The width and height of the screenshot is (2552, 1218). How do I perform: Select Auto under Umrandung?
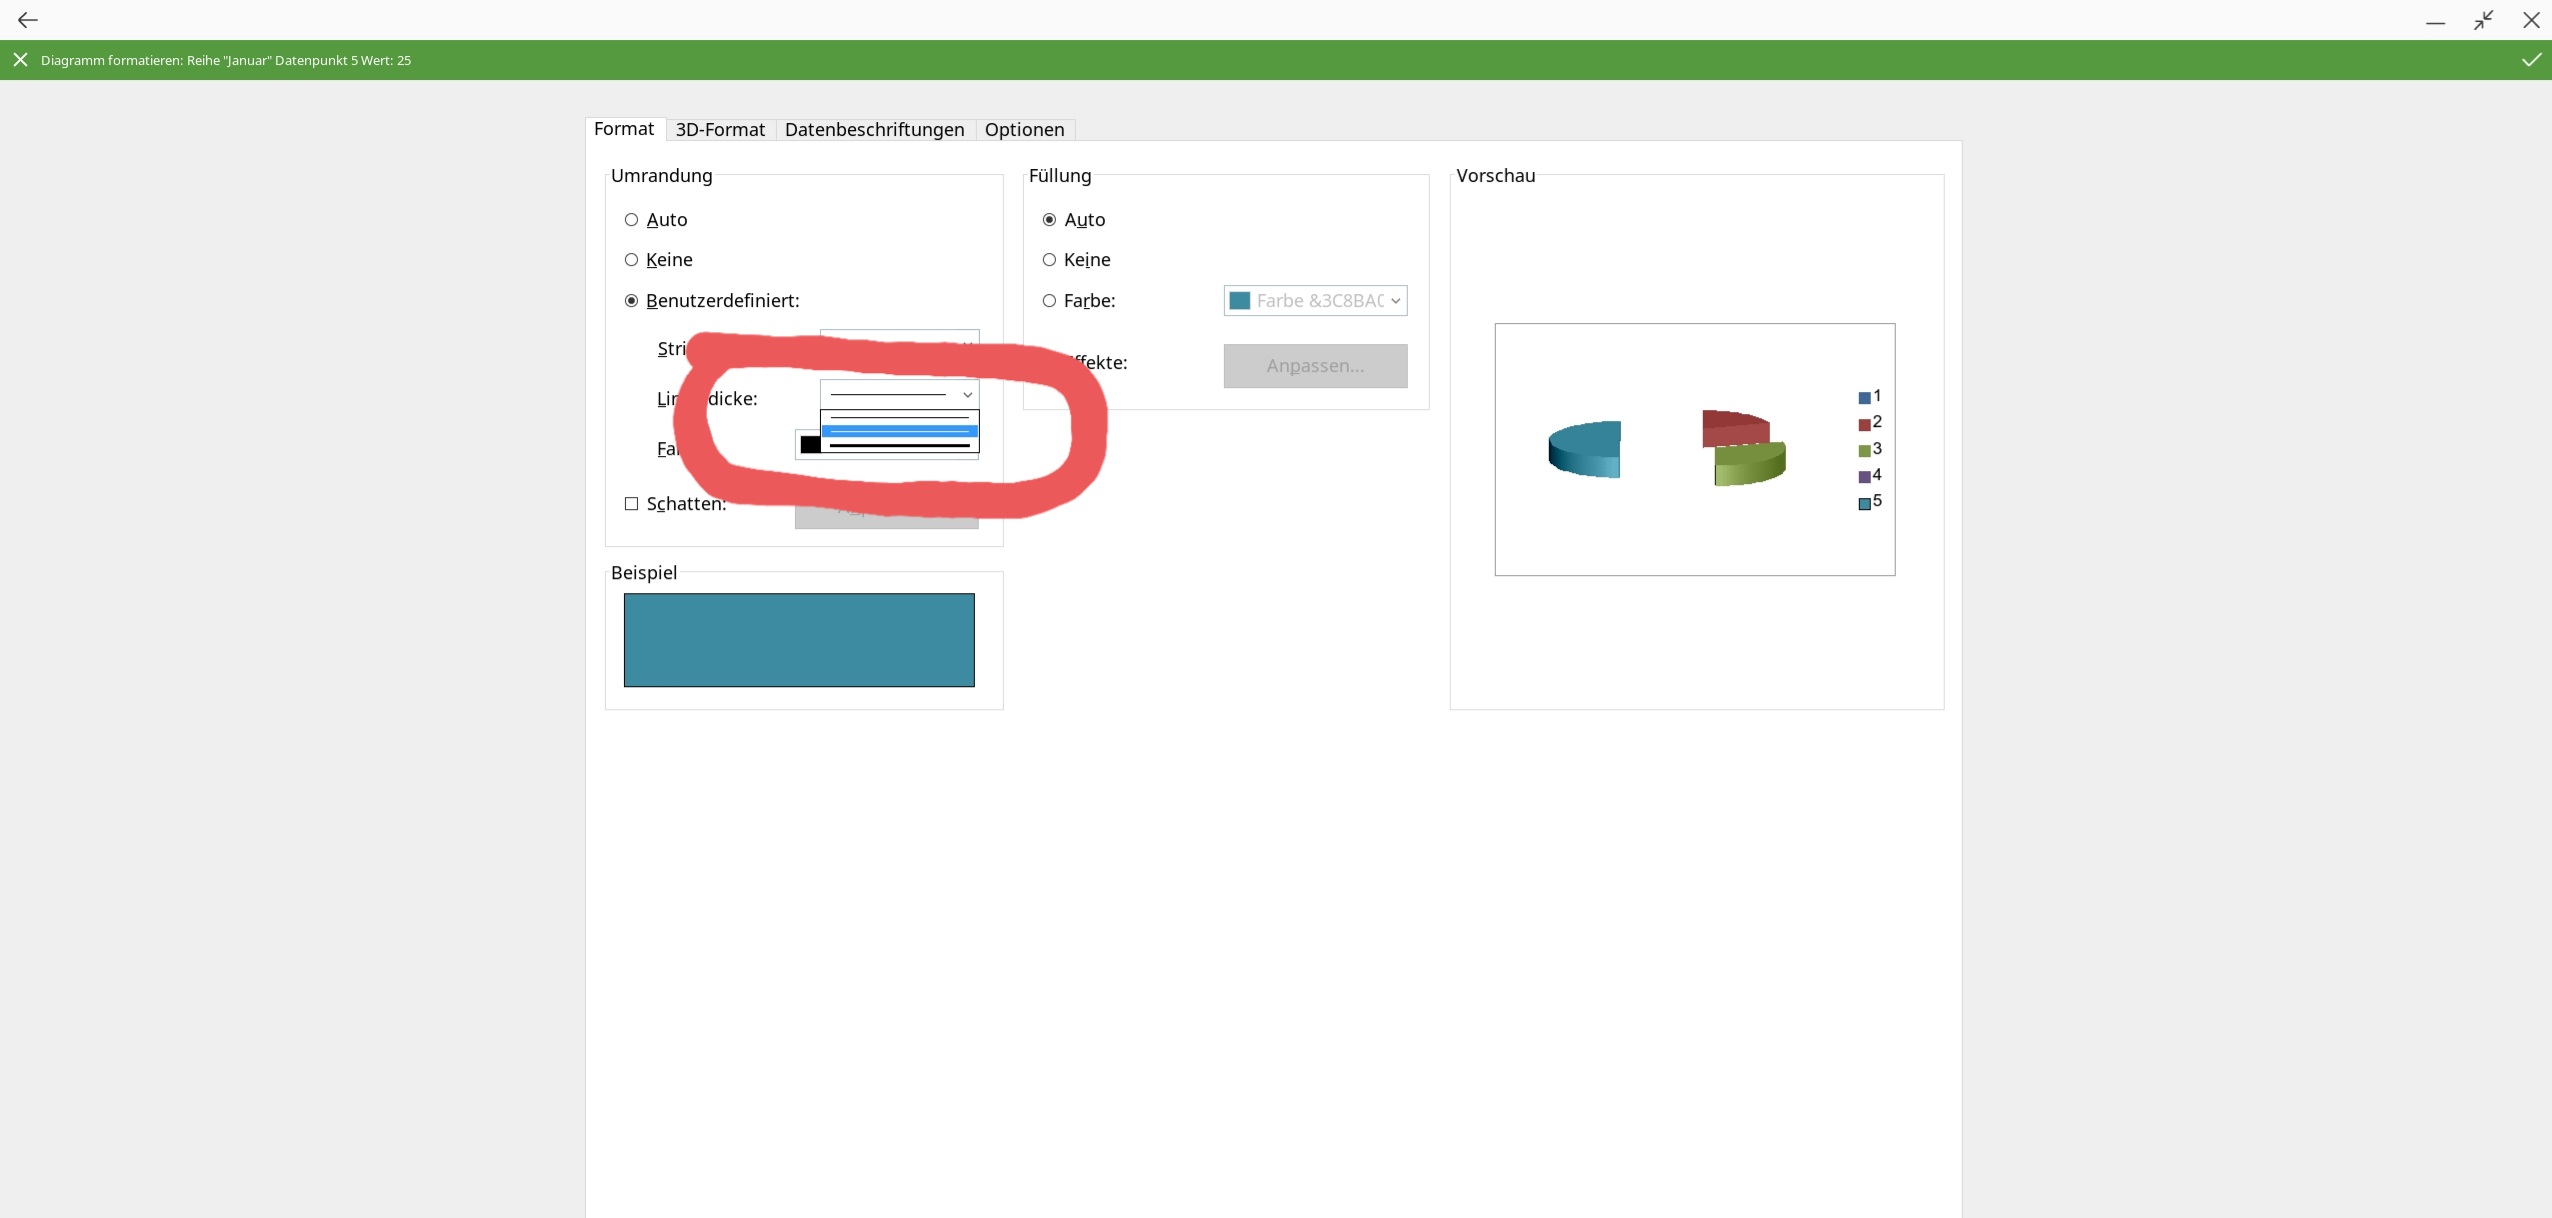(656, 220)
